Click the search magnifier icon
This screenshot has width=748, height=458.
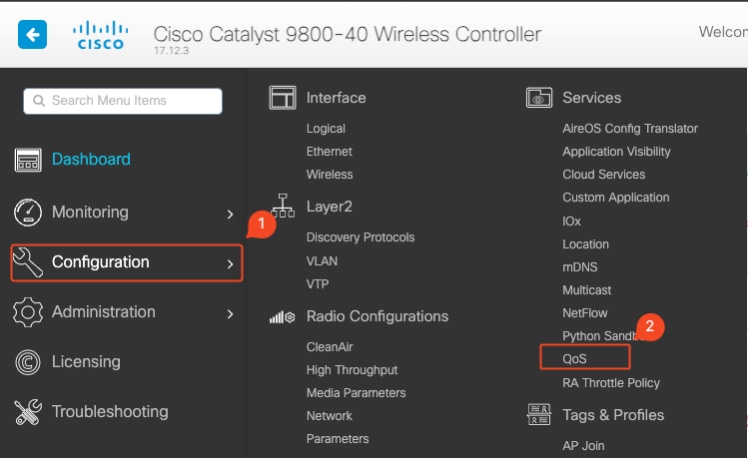coord(39,101)
